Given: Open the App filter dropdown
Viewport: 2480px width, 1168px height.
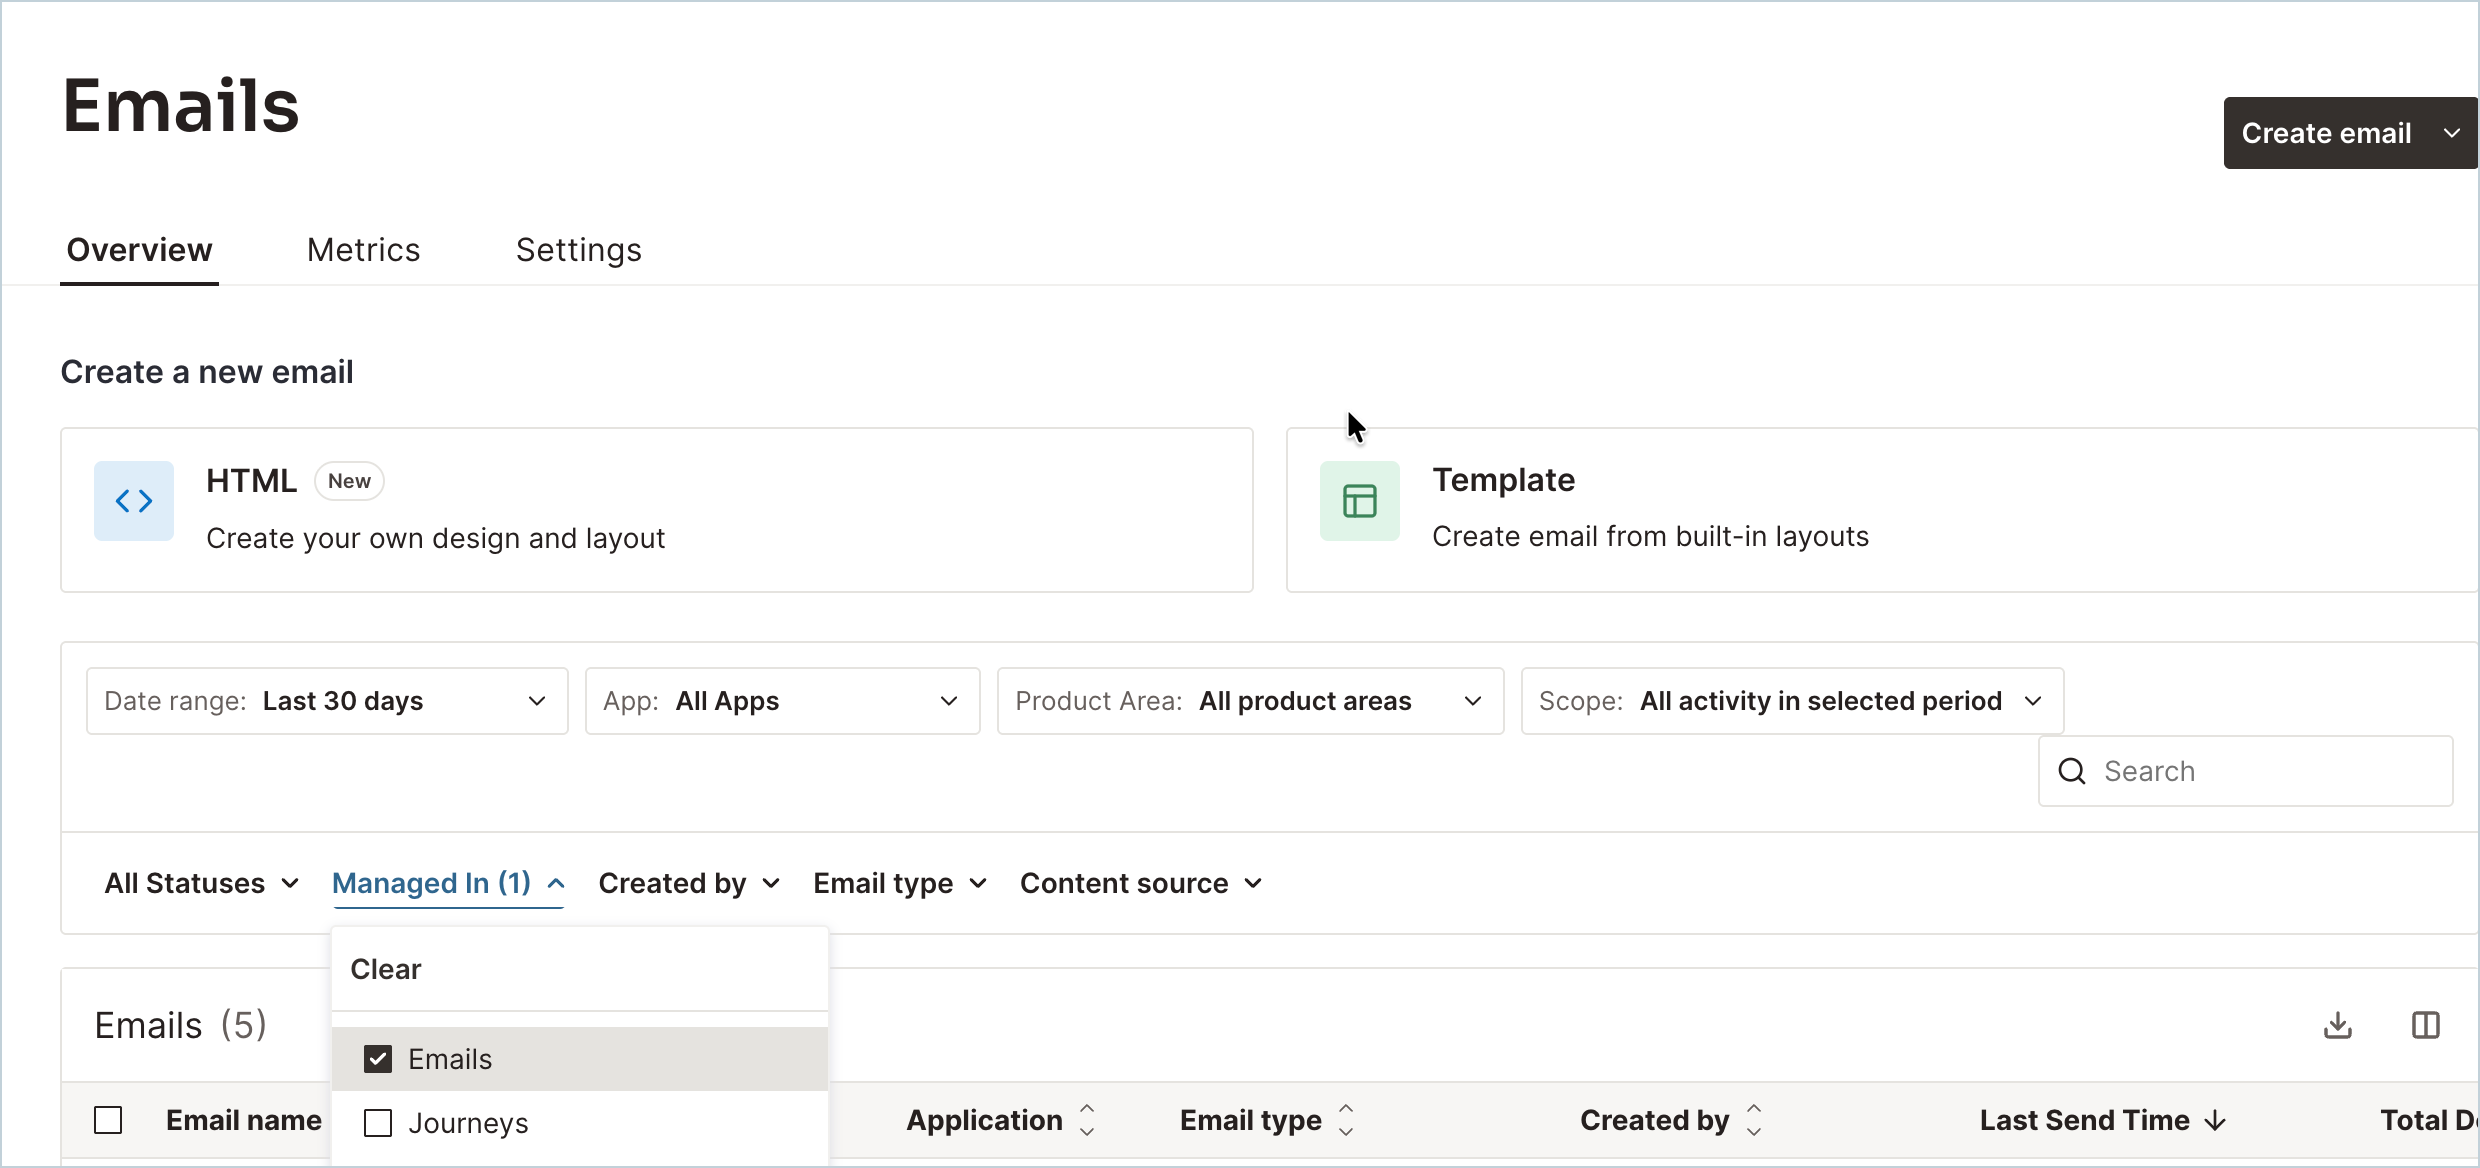Looking at the screenshot, I should pyautogui.click(x=782, y=701).
